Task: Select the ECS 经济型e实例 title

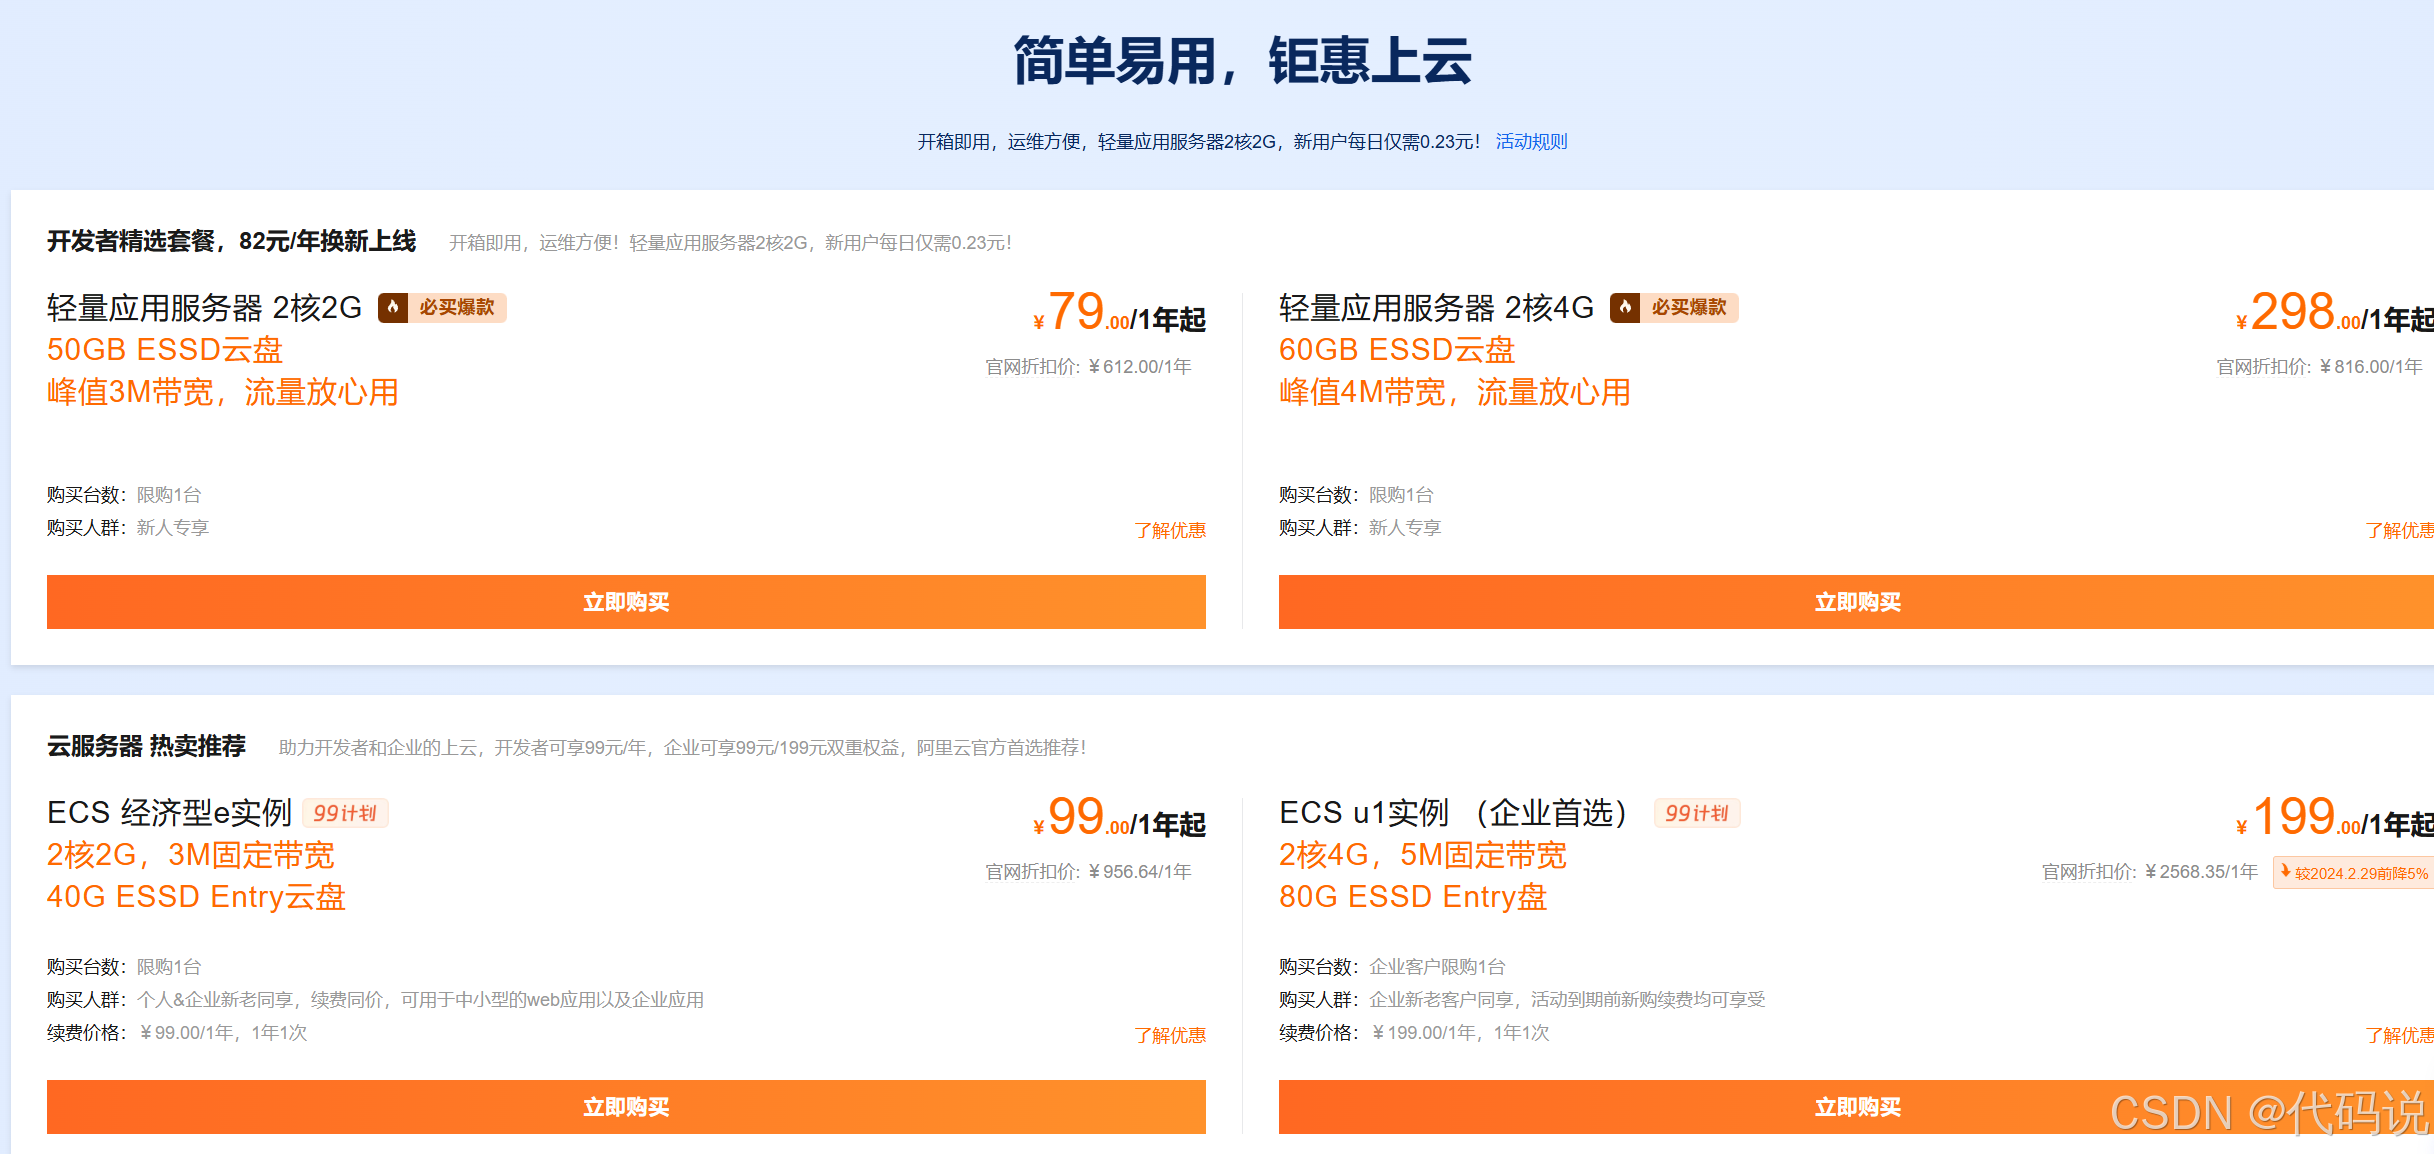Action: click(x=169, y=812)
